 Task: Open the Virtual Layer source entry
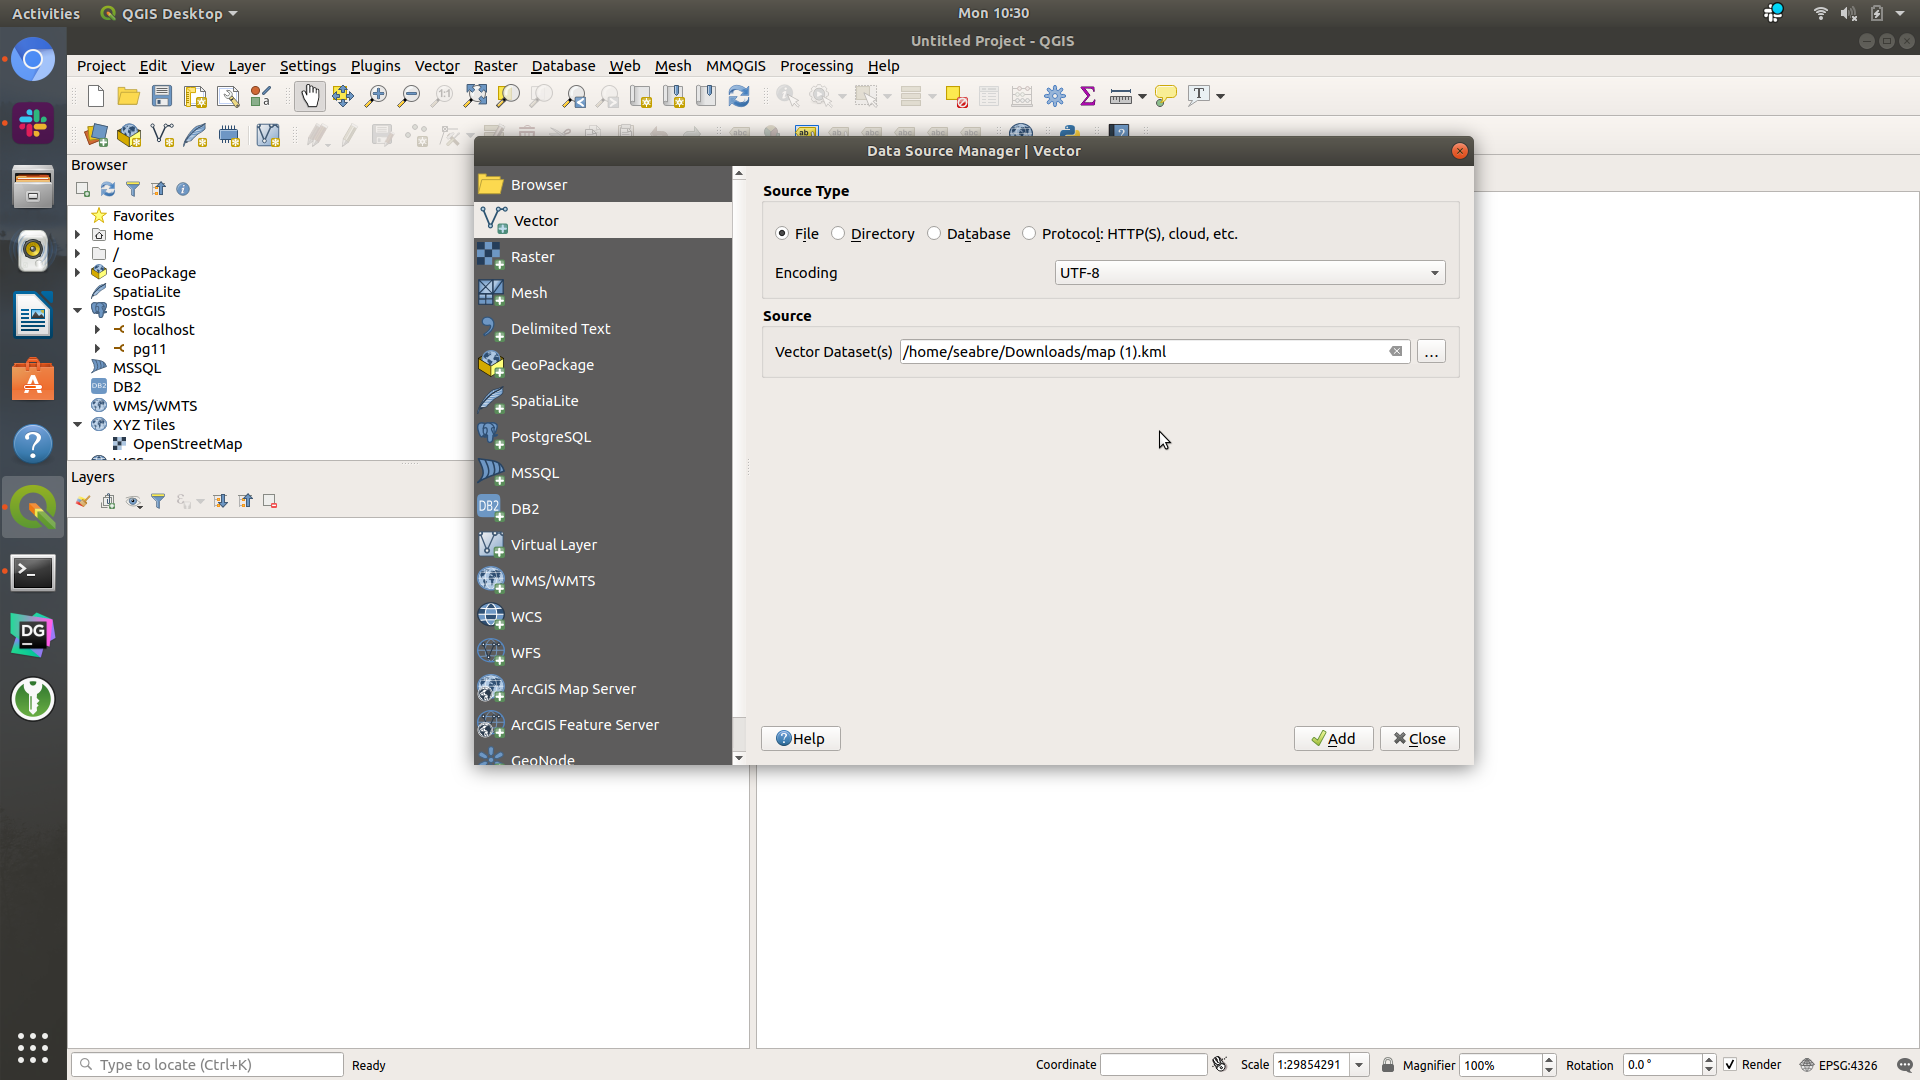pos(553,545)
